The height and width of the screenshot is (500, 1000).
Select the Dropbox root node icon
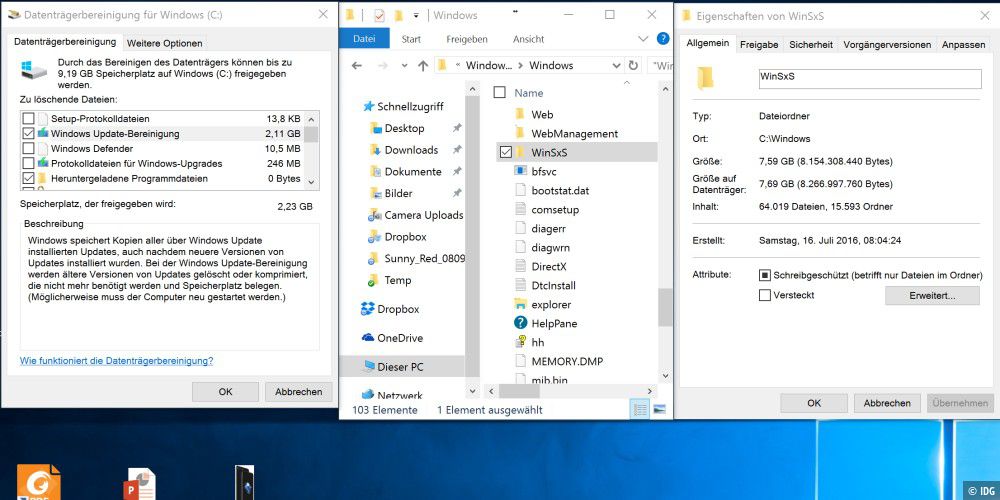pyautogui.click(x=367, y=309)
